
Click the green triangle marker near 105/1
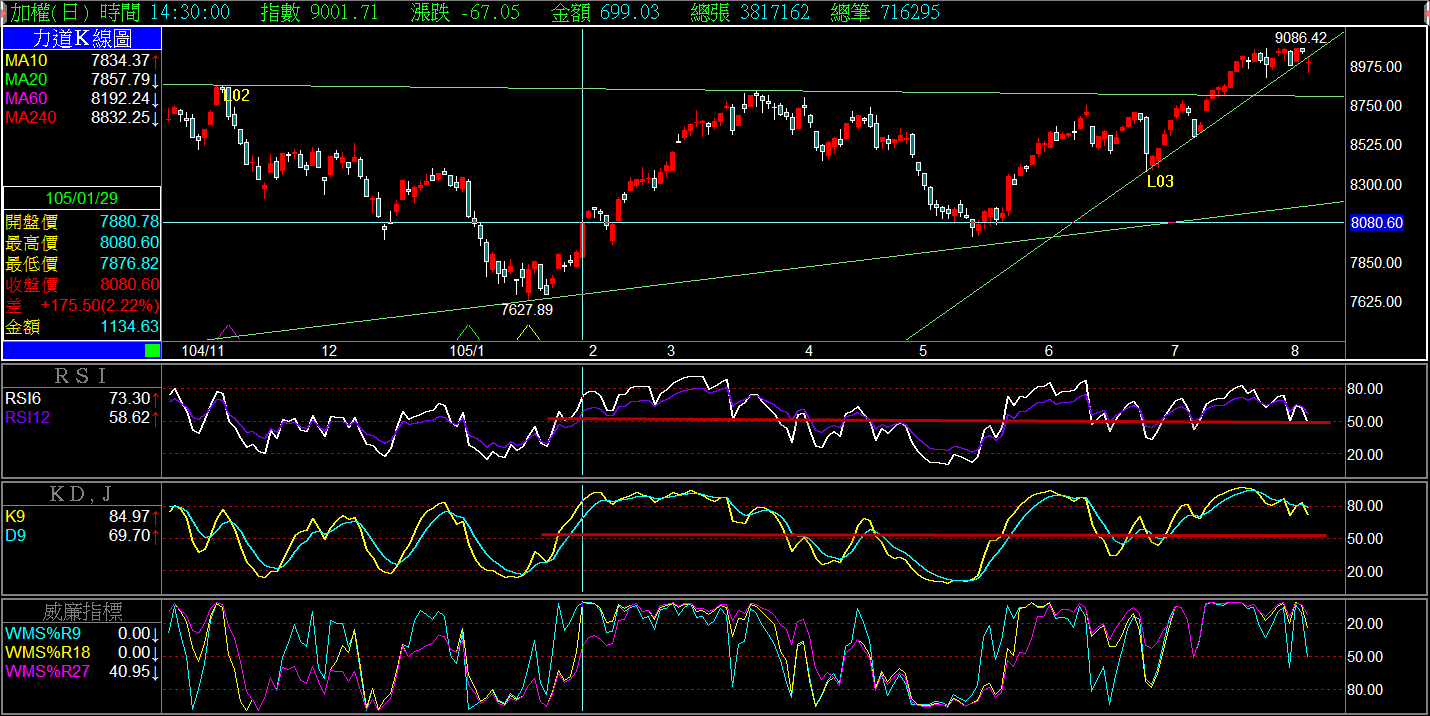467,332
